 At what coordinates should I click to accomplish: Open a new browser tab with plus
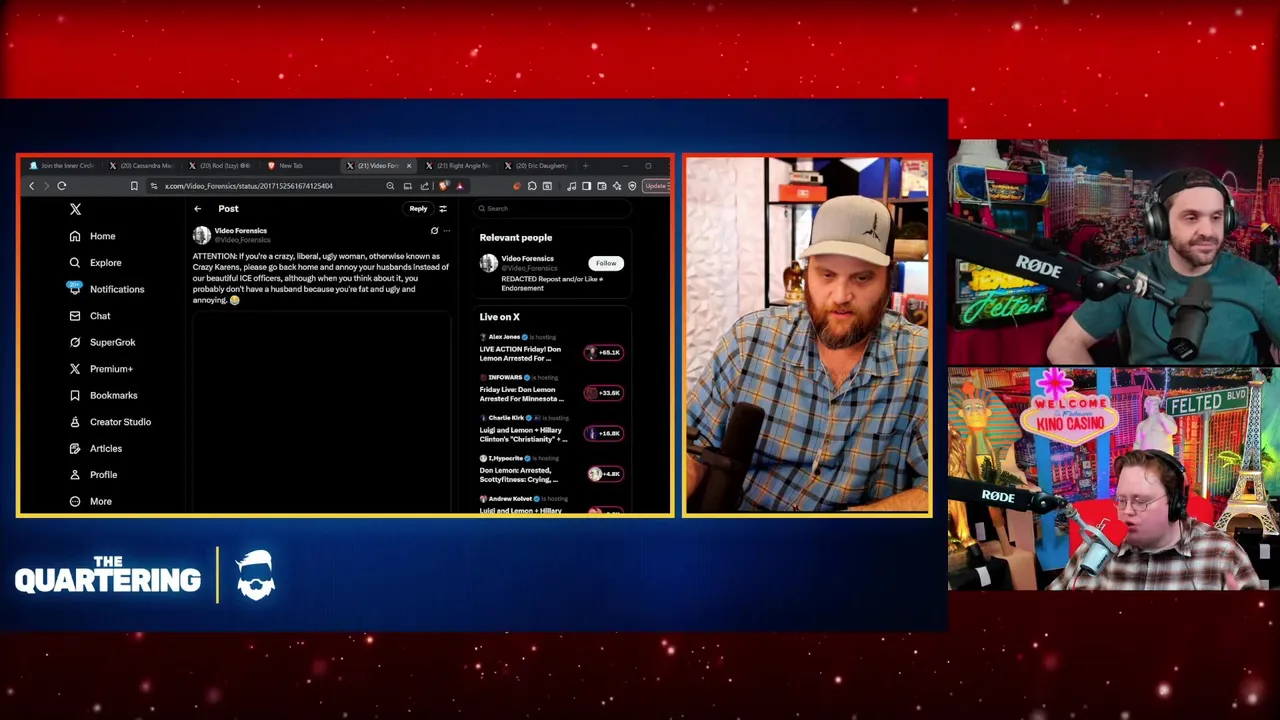coord(586,166)
